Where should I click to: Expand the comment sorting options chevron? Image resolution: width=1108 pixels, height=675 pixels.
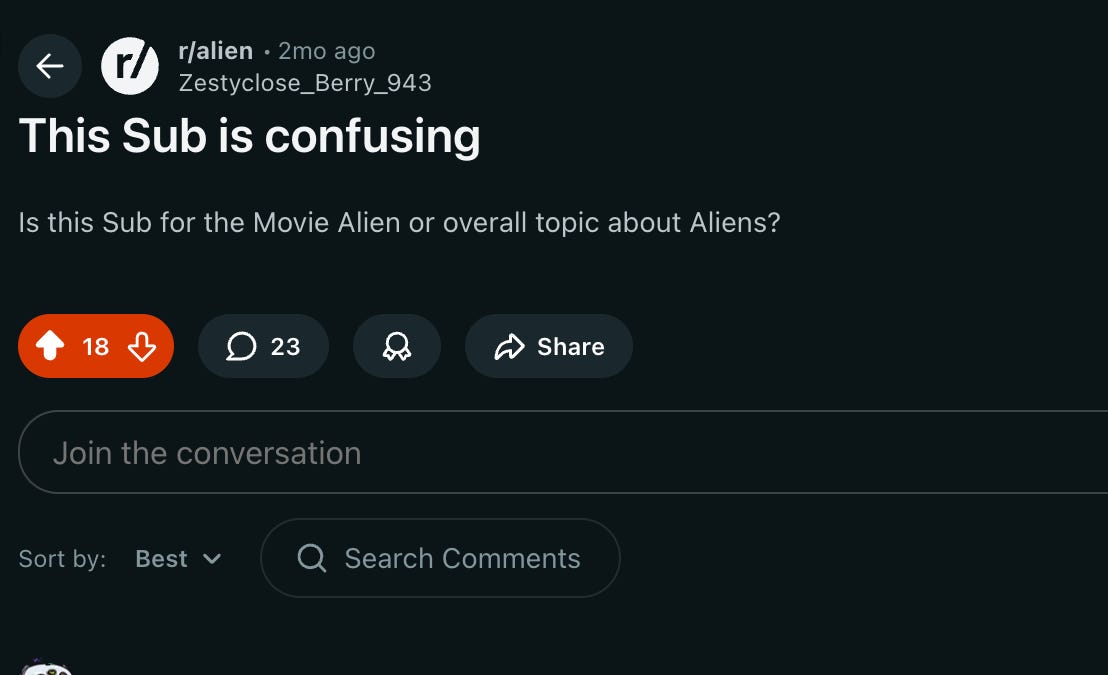pyautogui.click(x=212, y=560)
